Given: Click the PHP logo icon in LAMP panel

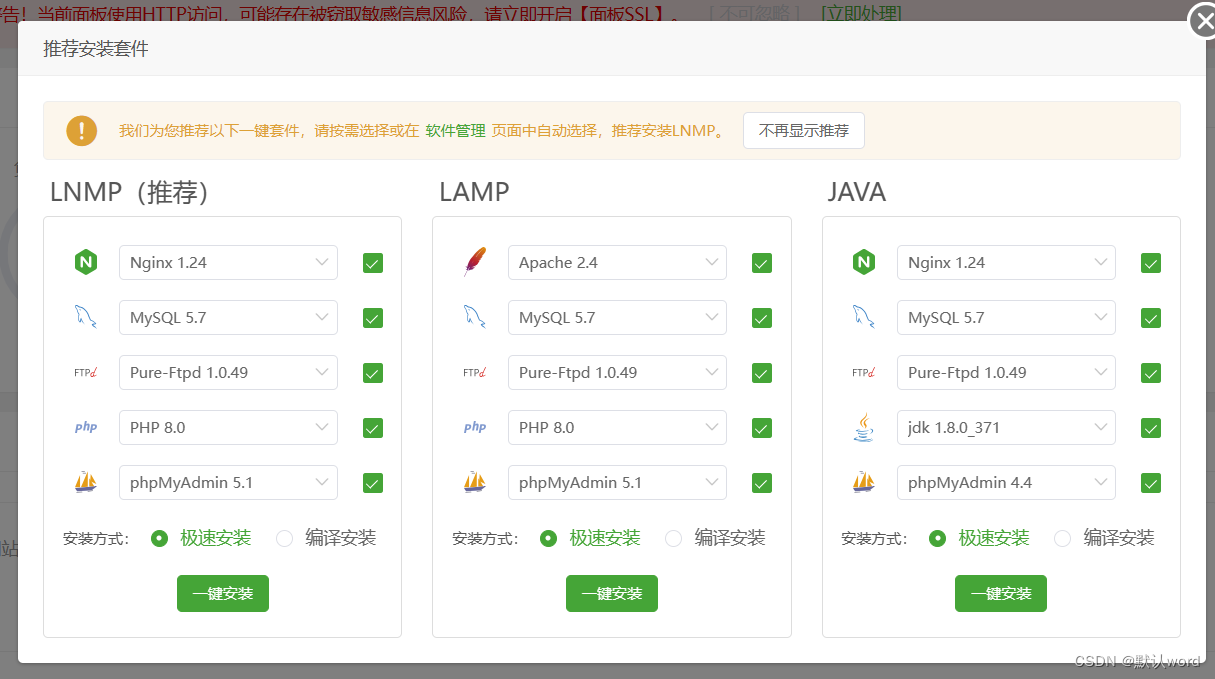Looking at the screenshot, I should [475, 427].
